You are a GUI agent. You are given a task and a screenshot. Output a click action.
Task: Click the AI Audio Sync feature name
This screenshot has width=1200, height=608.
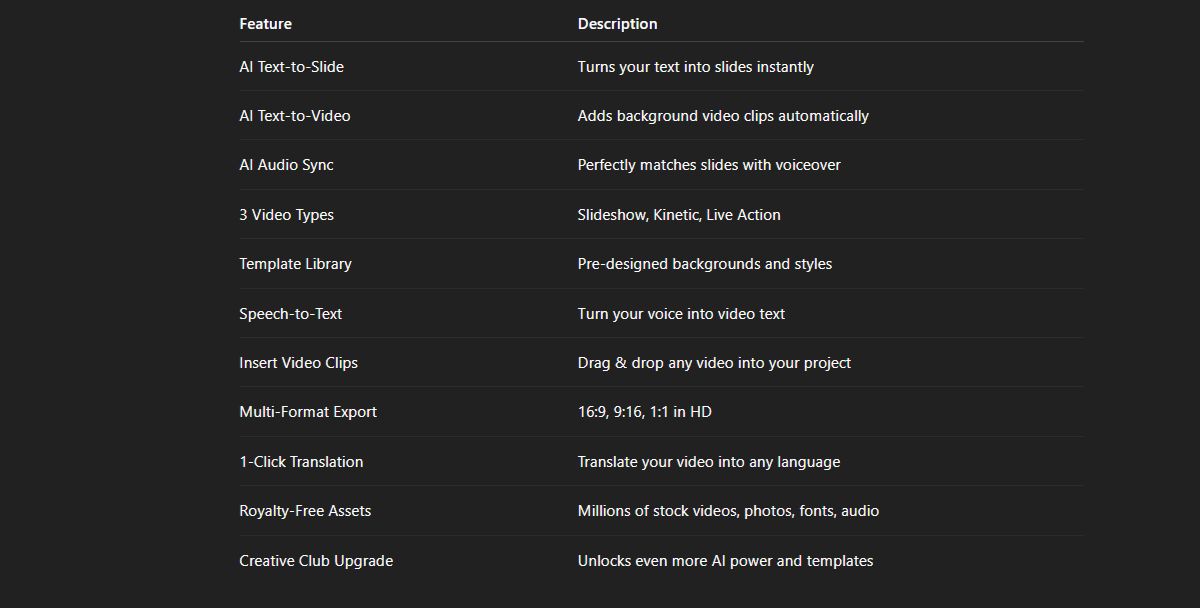pyautogui.click(x=287, y=165)
